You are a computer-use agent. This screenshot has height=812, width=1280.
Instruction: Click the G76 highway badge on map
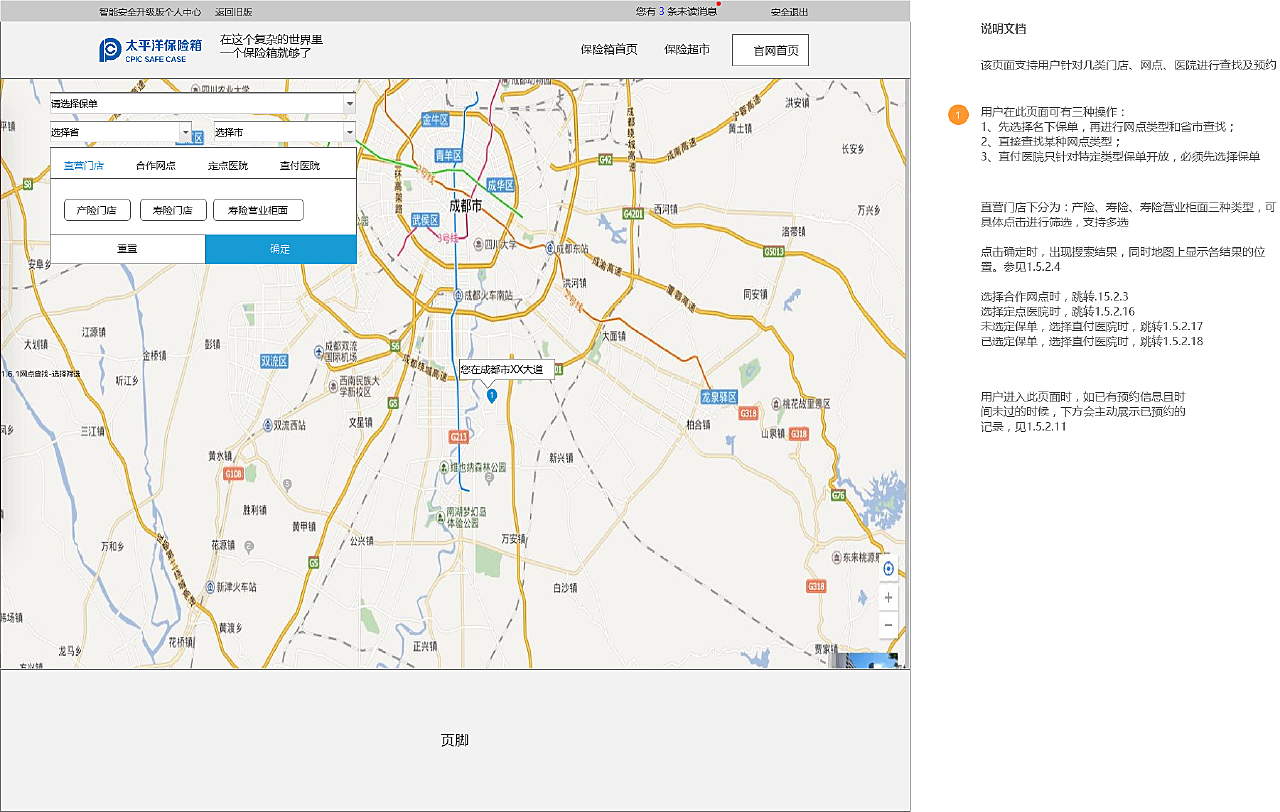pos(838,496)
